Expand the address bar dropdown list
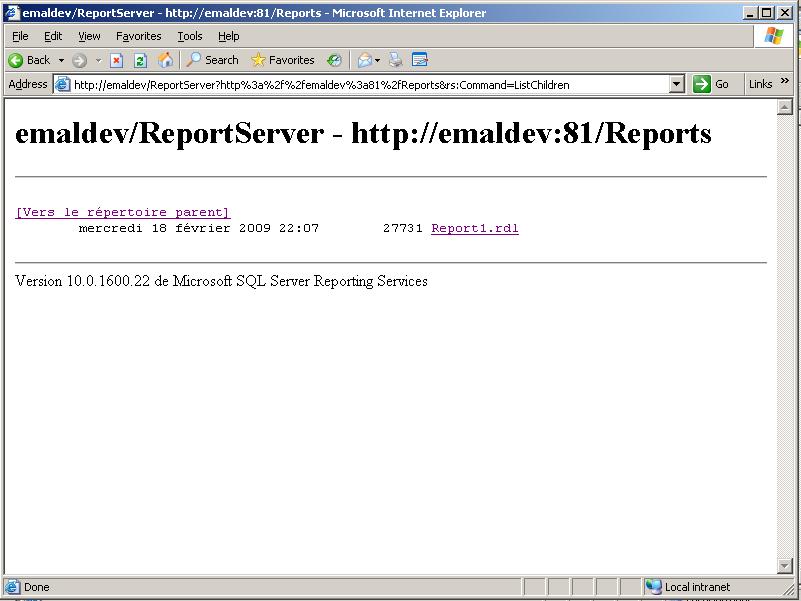The width and height of the screenshot is (801, 601). pyautogui.click(x=676, y=84)
